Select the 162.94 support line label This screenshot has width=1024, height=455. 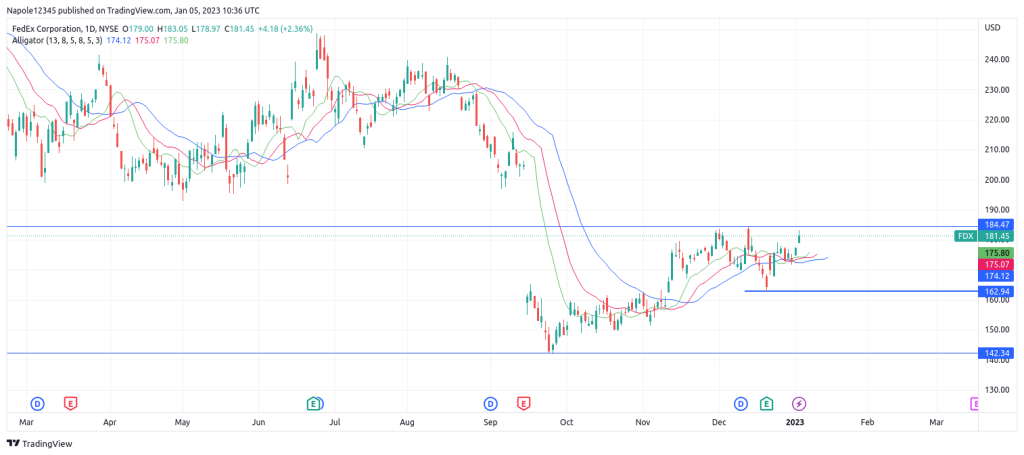995,291
